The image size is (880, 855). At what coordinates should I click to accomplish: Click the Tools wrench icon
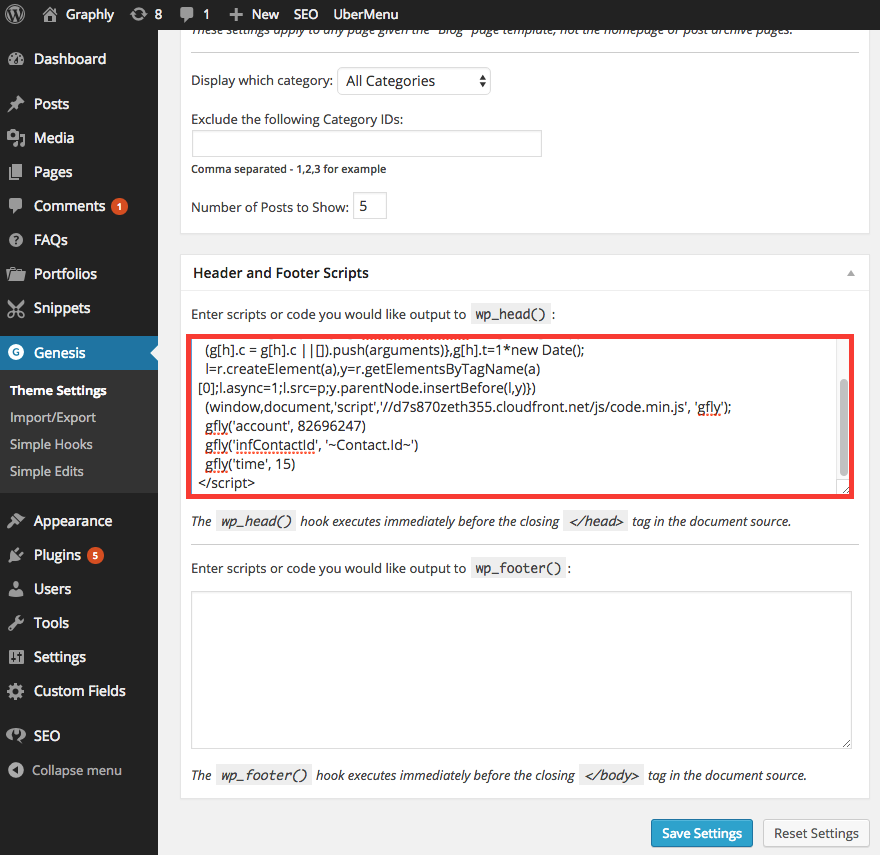click(x=16, y=623)
